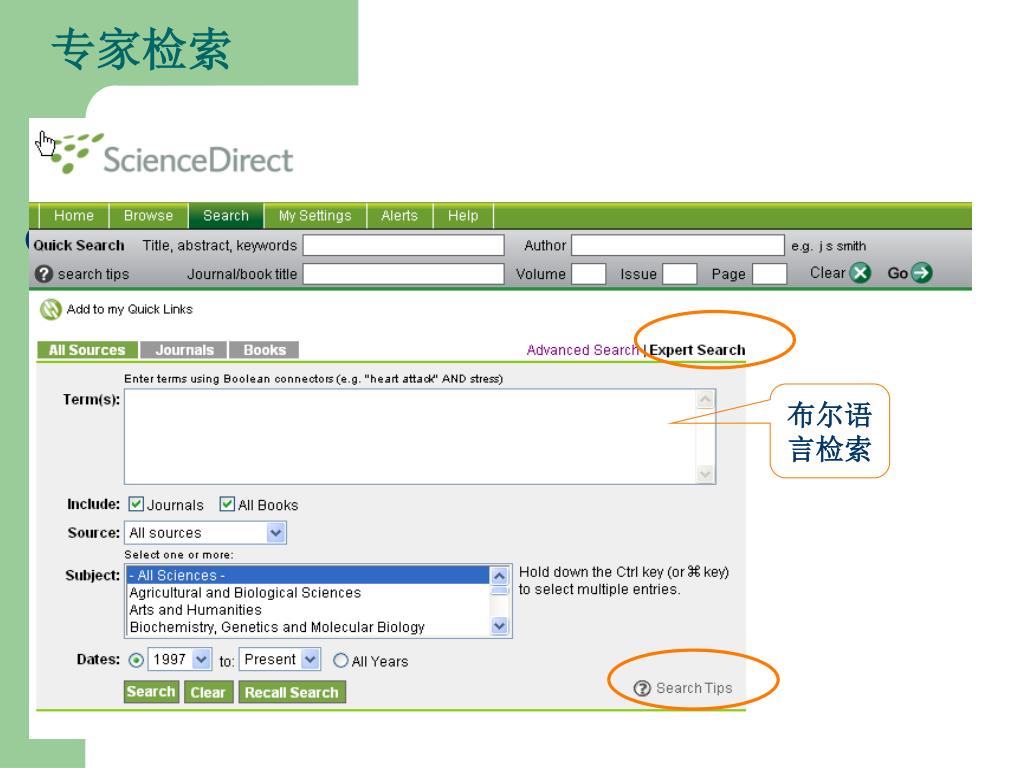The height and width of the screenshot is (768, 1024).
Task: Click the Journal/book title field
Action: [x=404, y=274]
